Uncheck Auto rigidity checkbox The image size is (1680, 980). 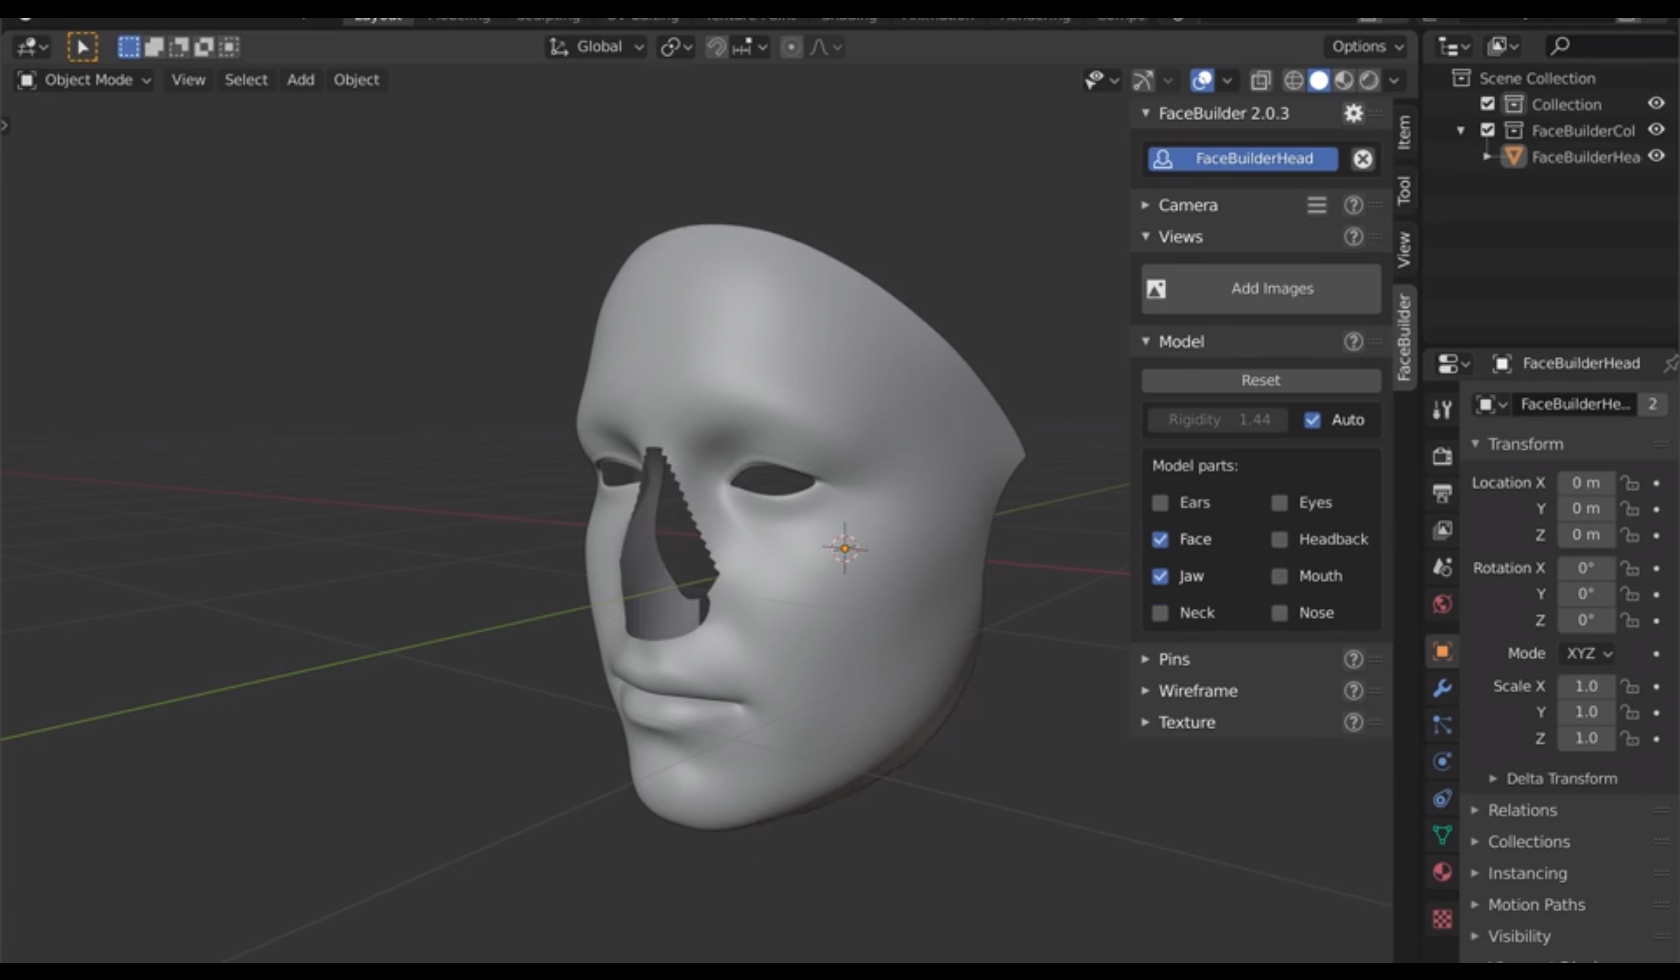(x=1312, y=420)
